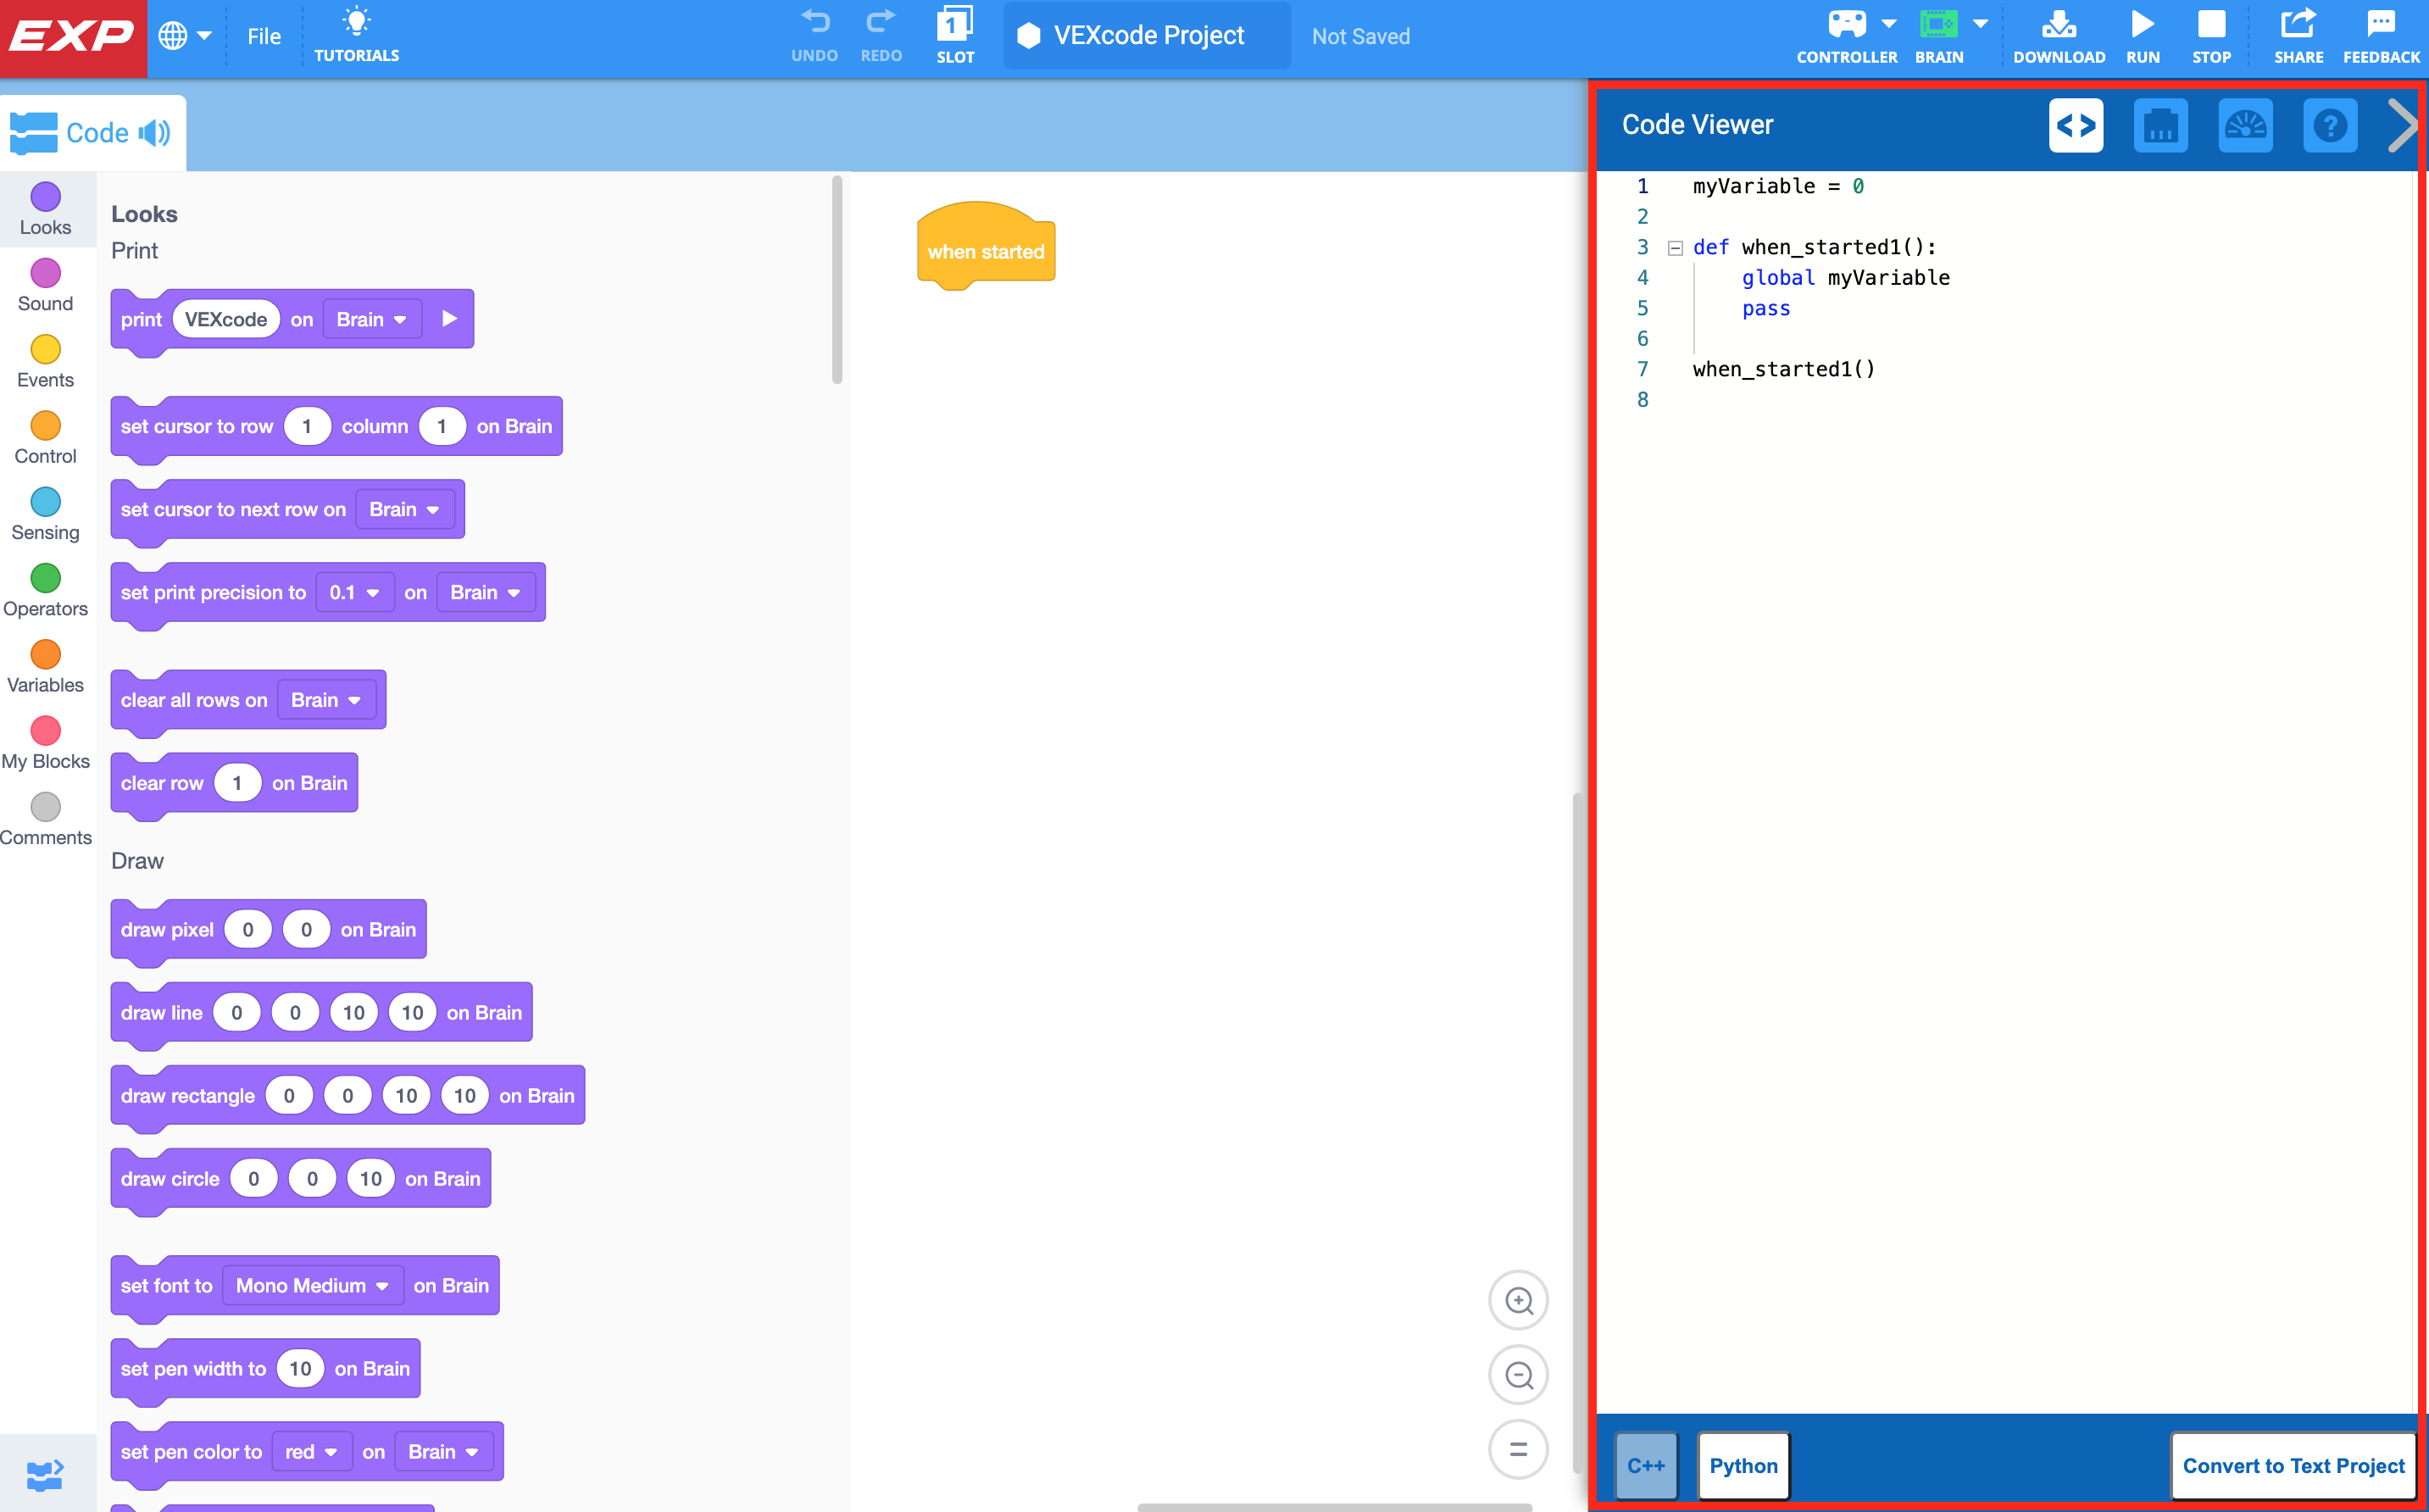Viewport: 2429px width, 1512px height.
Task: Mute the block audio speaker
Action: [x=154, y=132]
